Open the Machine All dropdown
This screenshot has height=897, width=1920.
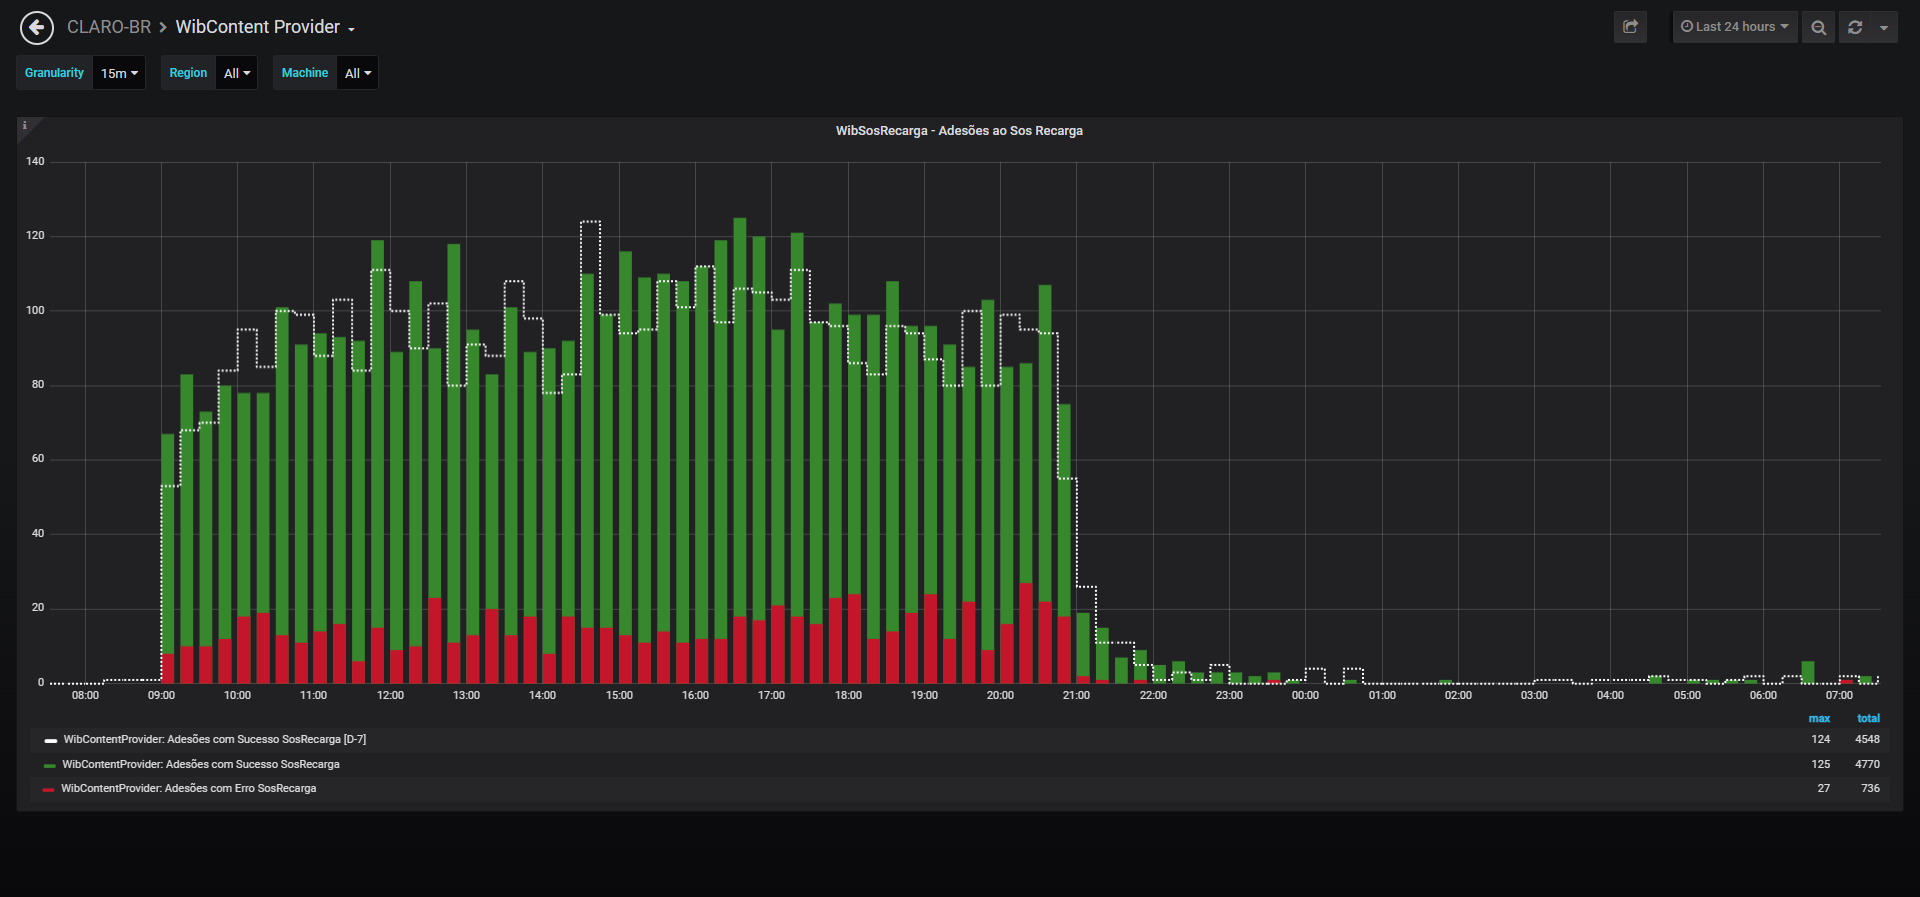pos(358,73)
